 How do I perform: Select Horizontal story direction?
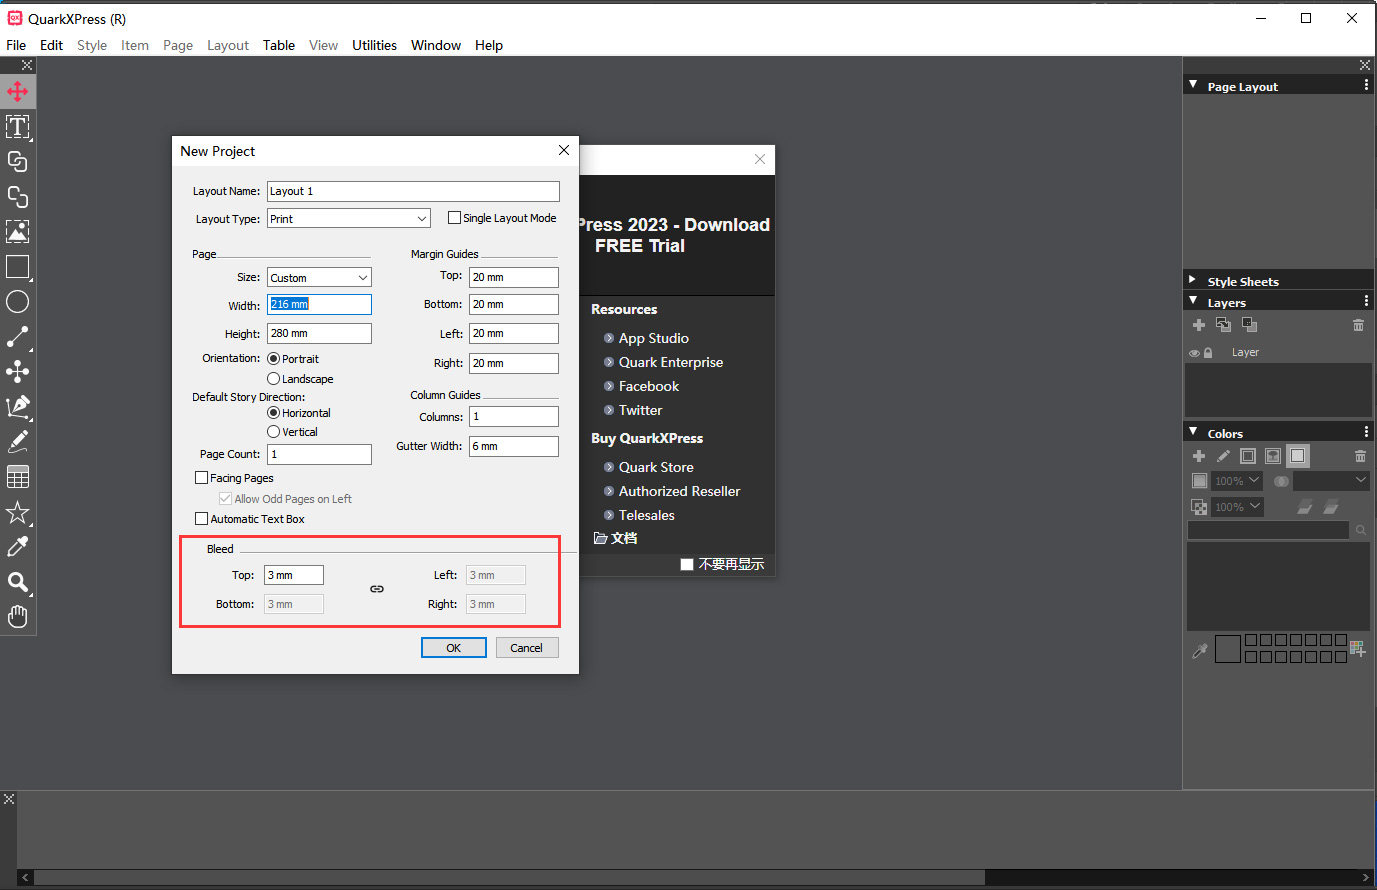[273, 413]
